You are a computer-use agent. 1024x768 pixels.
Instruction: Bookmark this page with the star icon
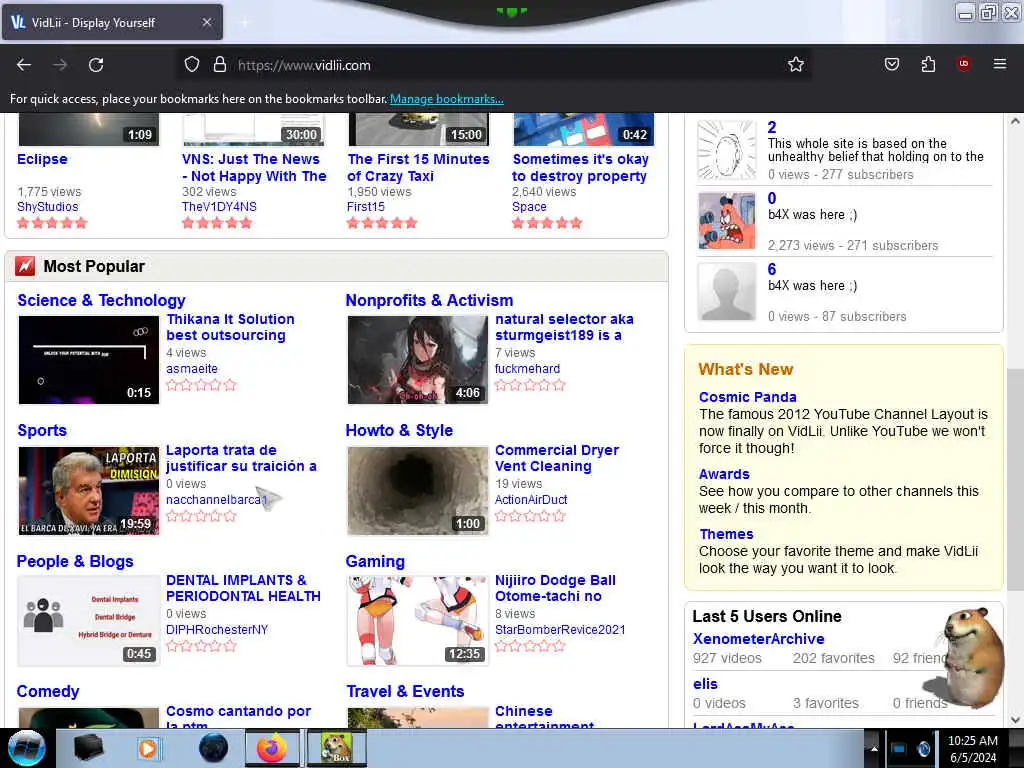[795, 65]
